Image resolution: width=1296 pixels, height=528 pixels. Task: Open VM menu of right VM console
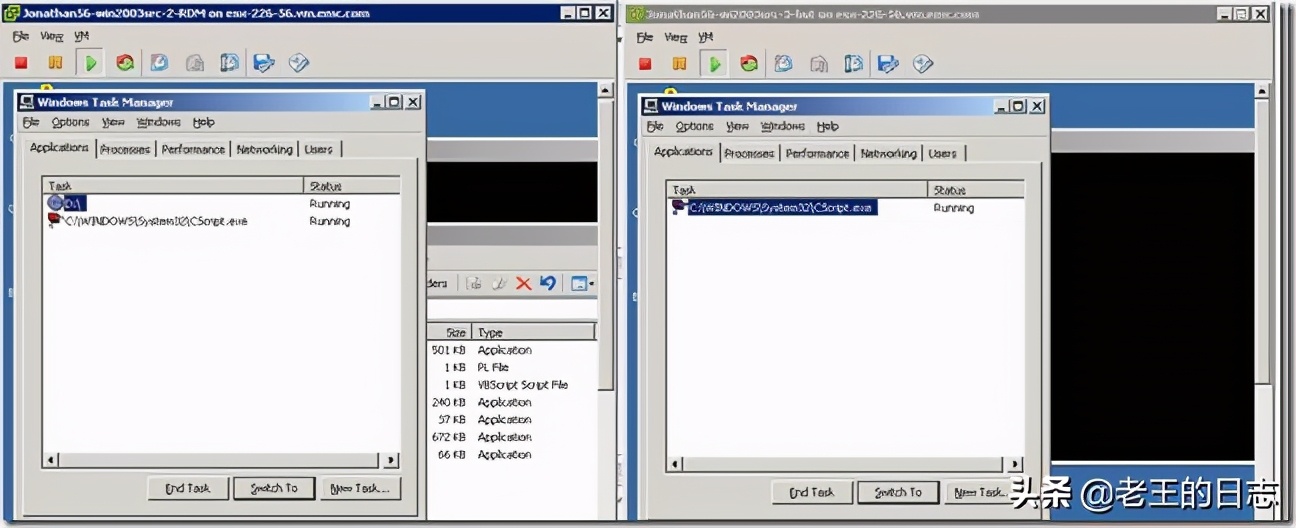pos(706,37)
